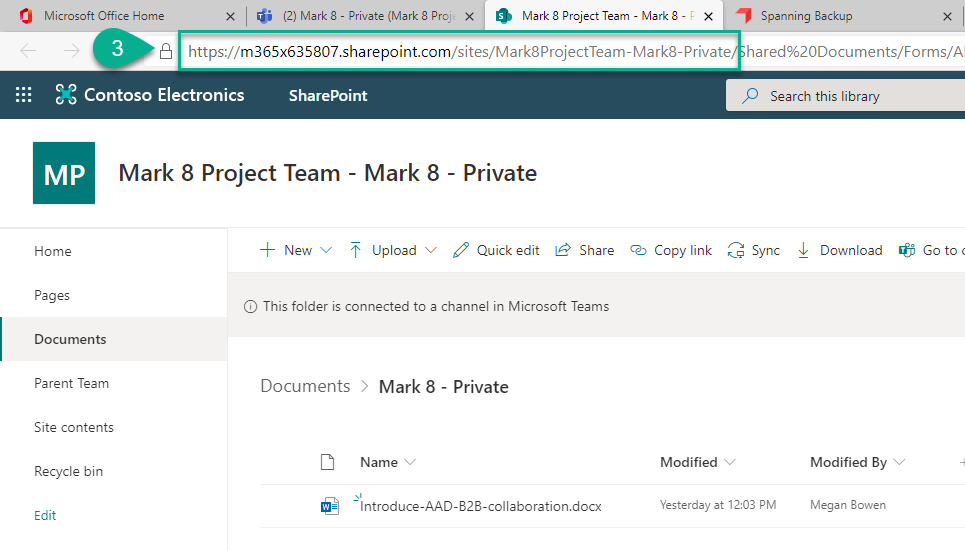
Task: Click Mark 8 - Private breadcrumb text
Action: click(444, 387)
